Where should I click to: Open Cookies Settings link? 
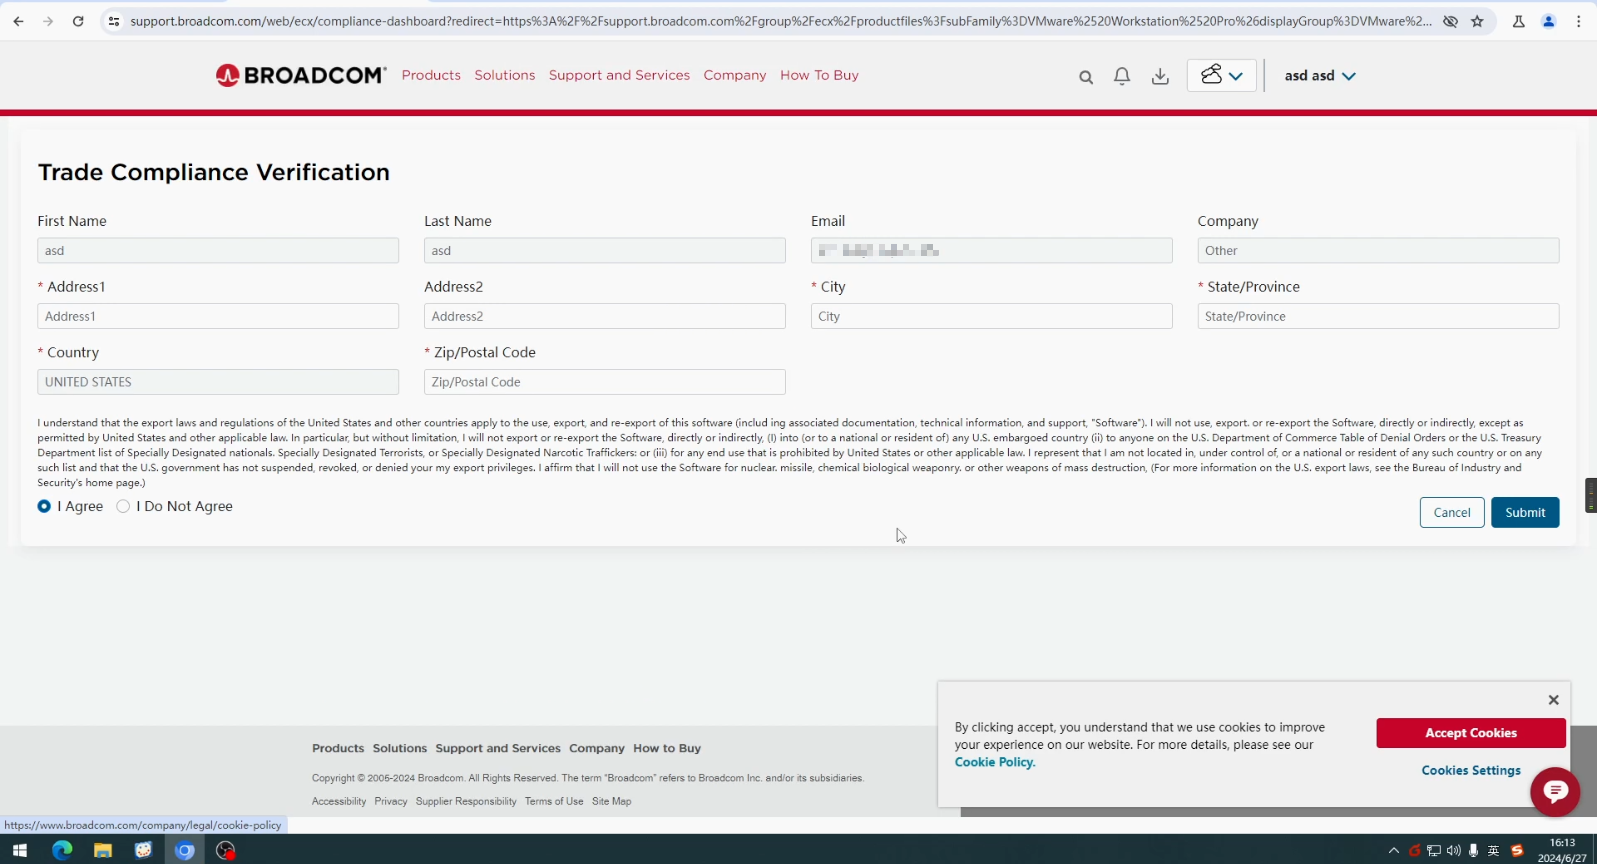(1471, 770)
